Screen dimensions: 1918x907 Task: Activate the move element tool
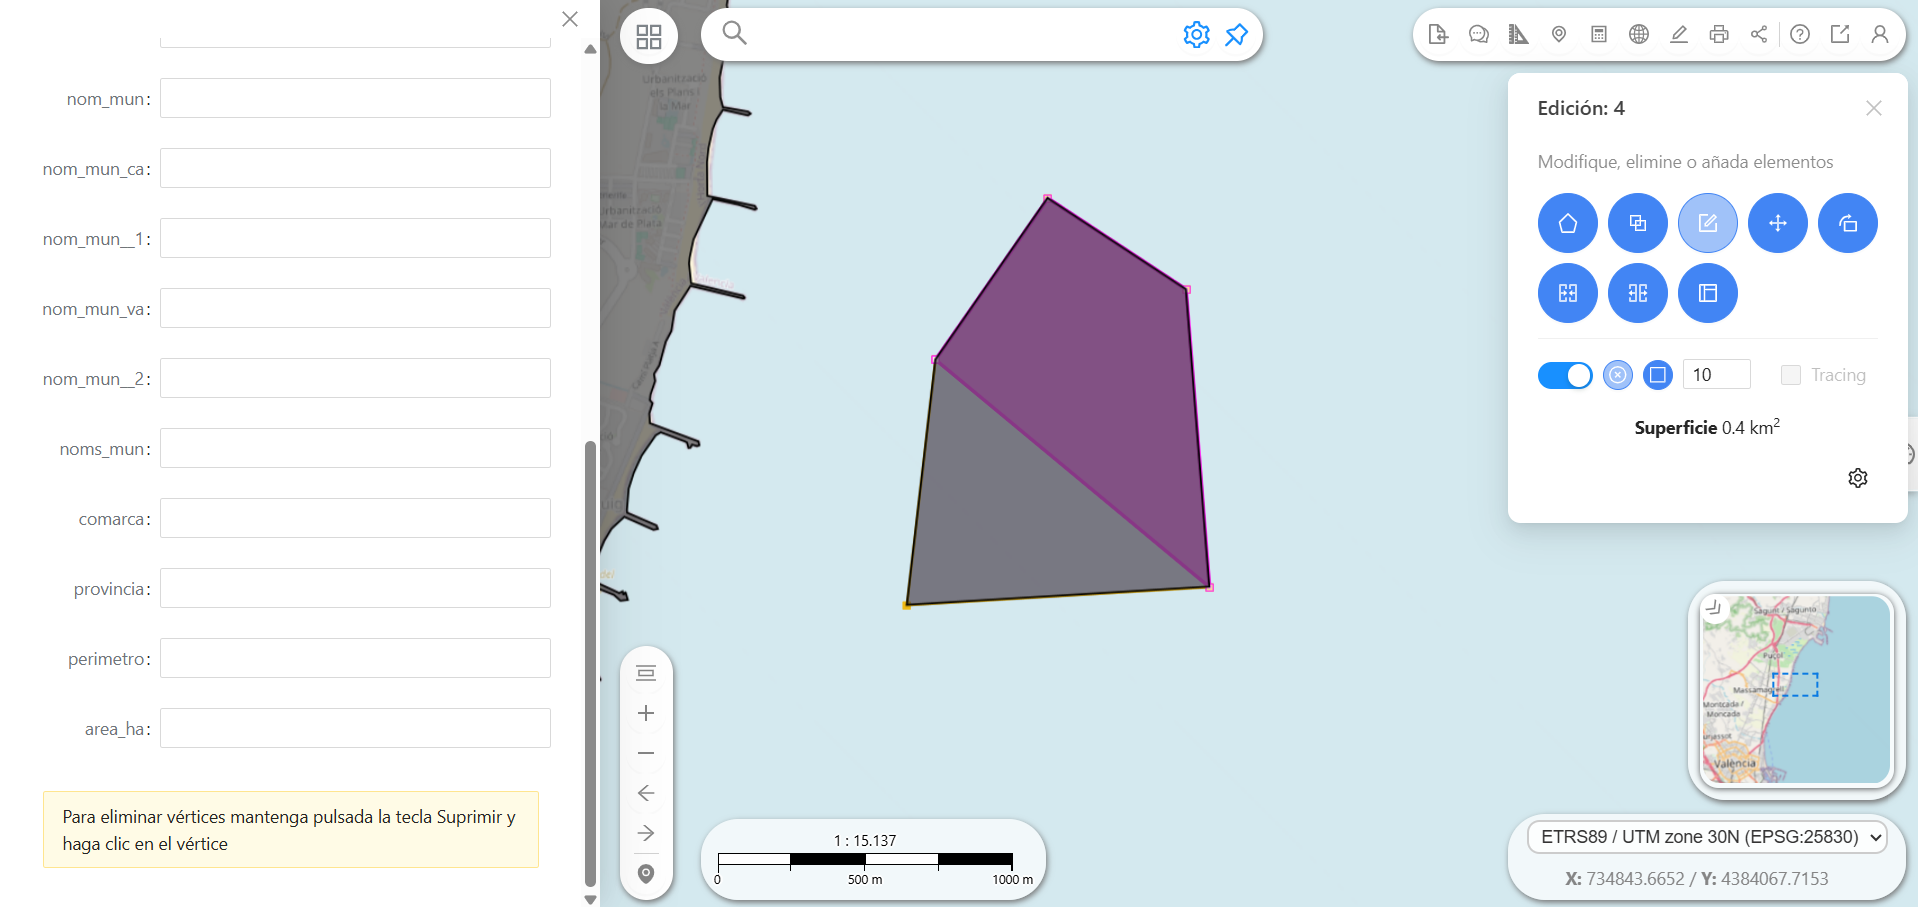[x=1777, y=223]
